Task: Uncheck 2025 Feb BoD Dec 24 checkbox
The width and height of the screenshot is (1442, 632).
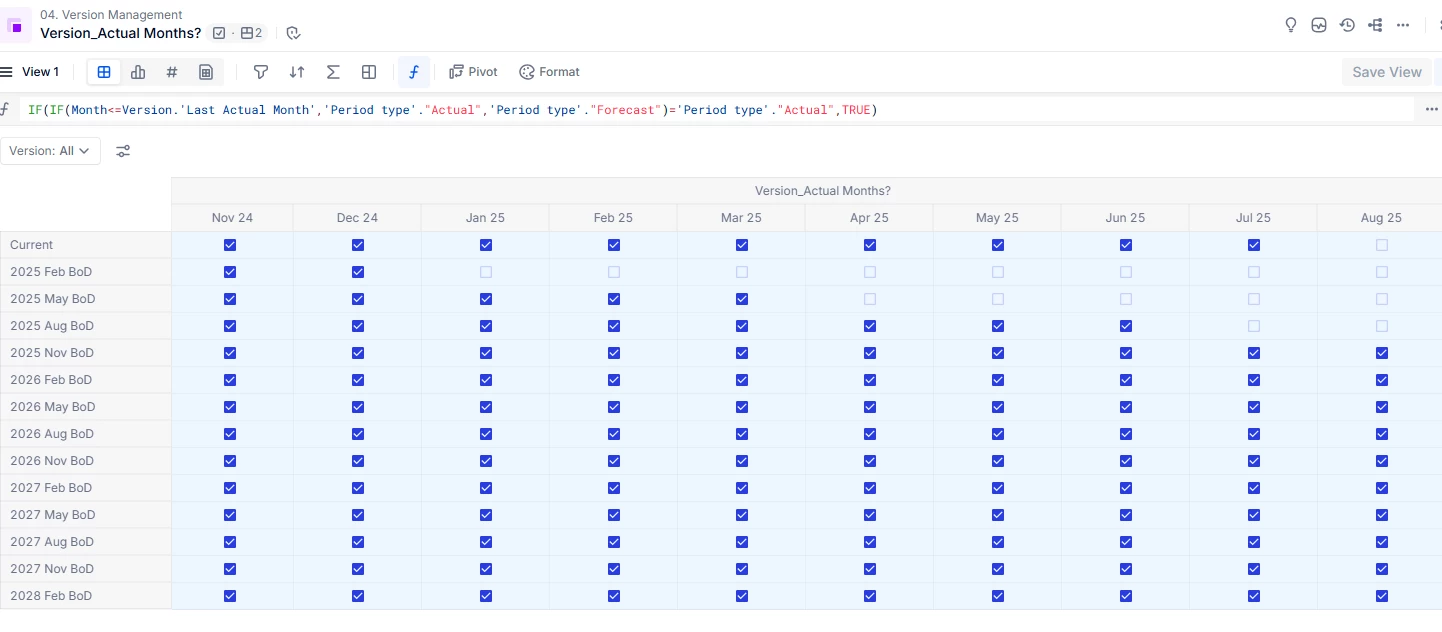Action: (358, 272)
